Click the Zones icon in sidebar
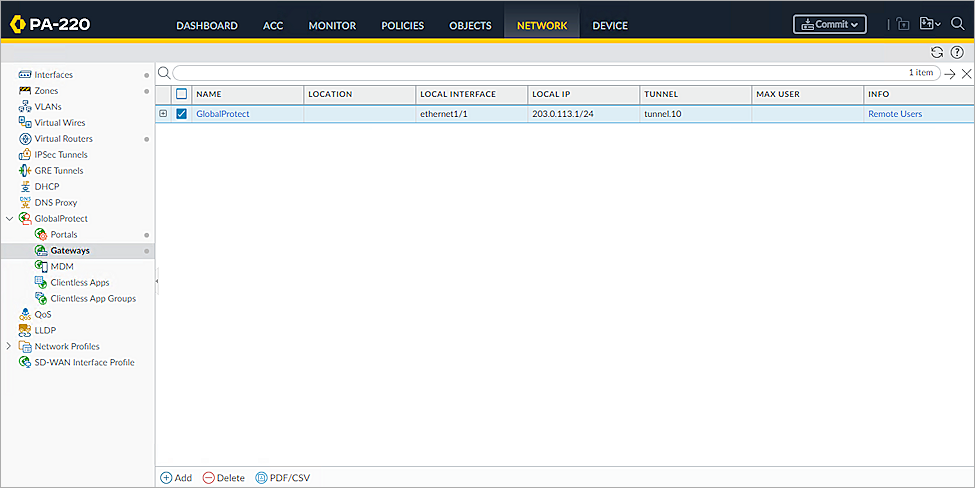Viewport: 975px width, 488px height. pos(25,91)
